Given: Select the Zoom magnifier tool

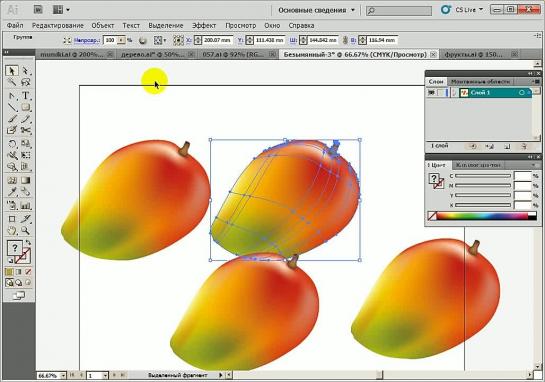Looking at the screenshot, I should pyautogui.click(x=25, y=230).
